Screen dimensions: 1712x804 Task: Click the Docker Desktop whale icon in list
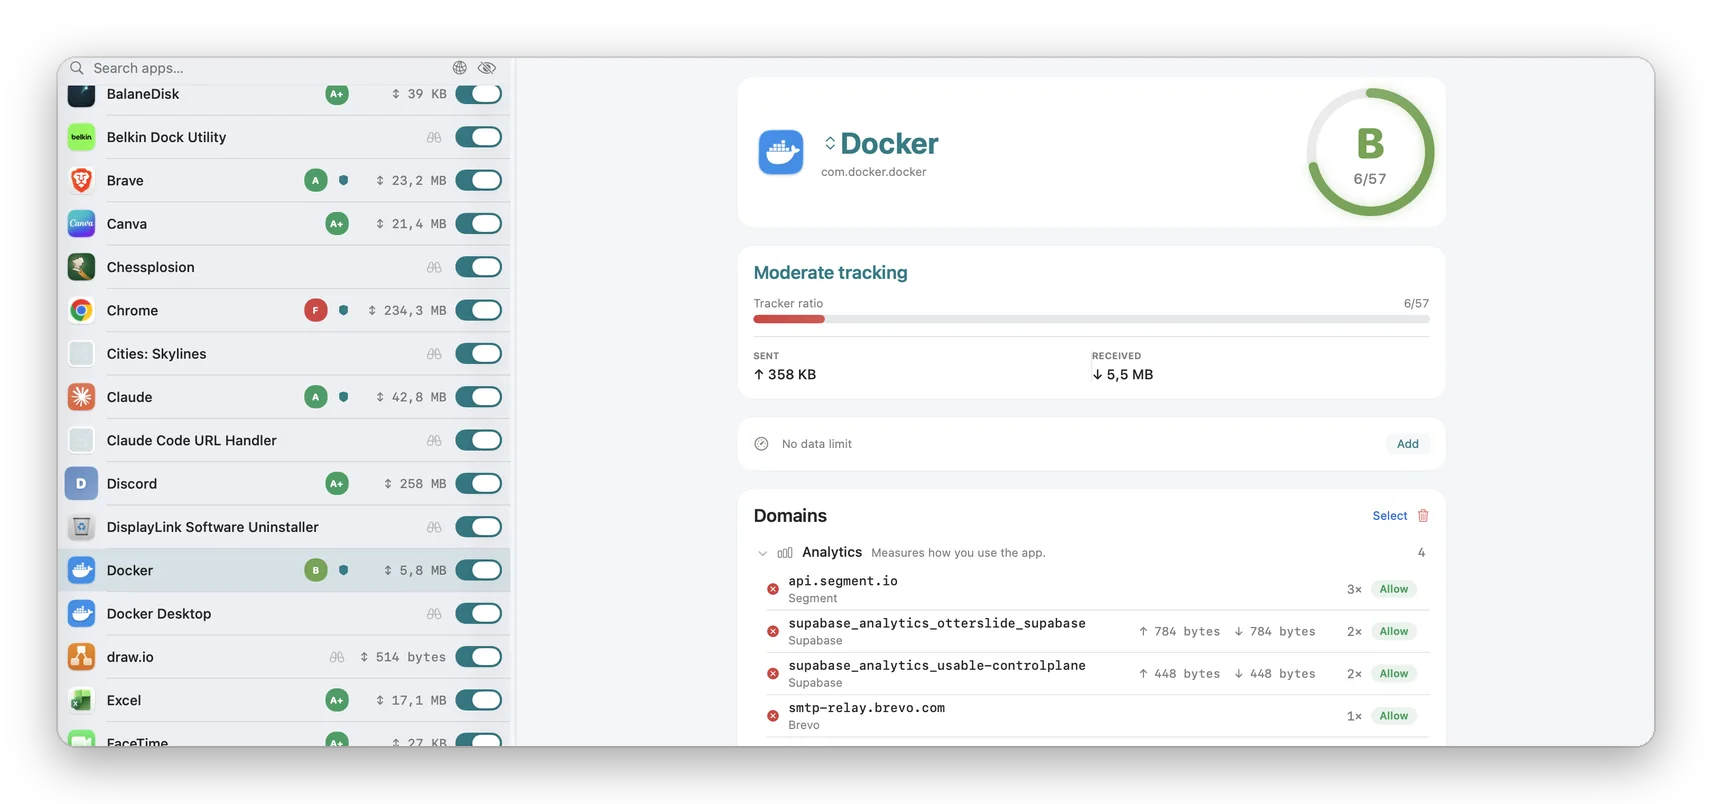(82, 614)
